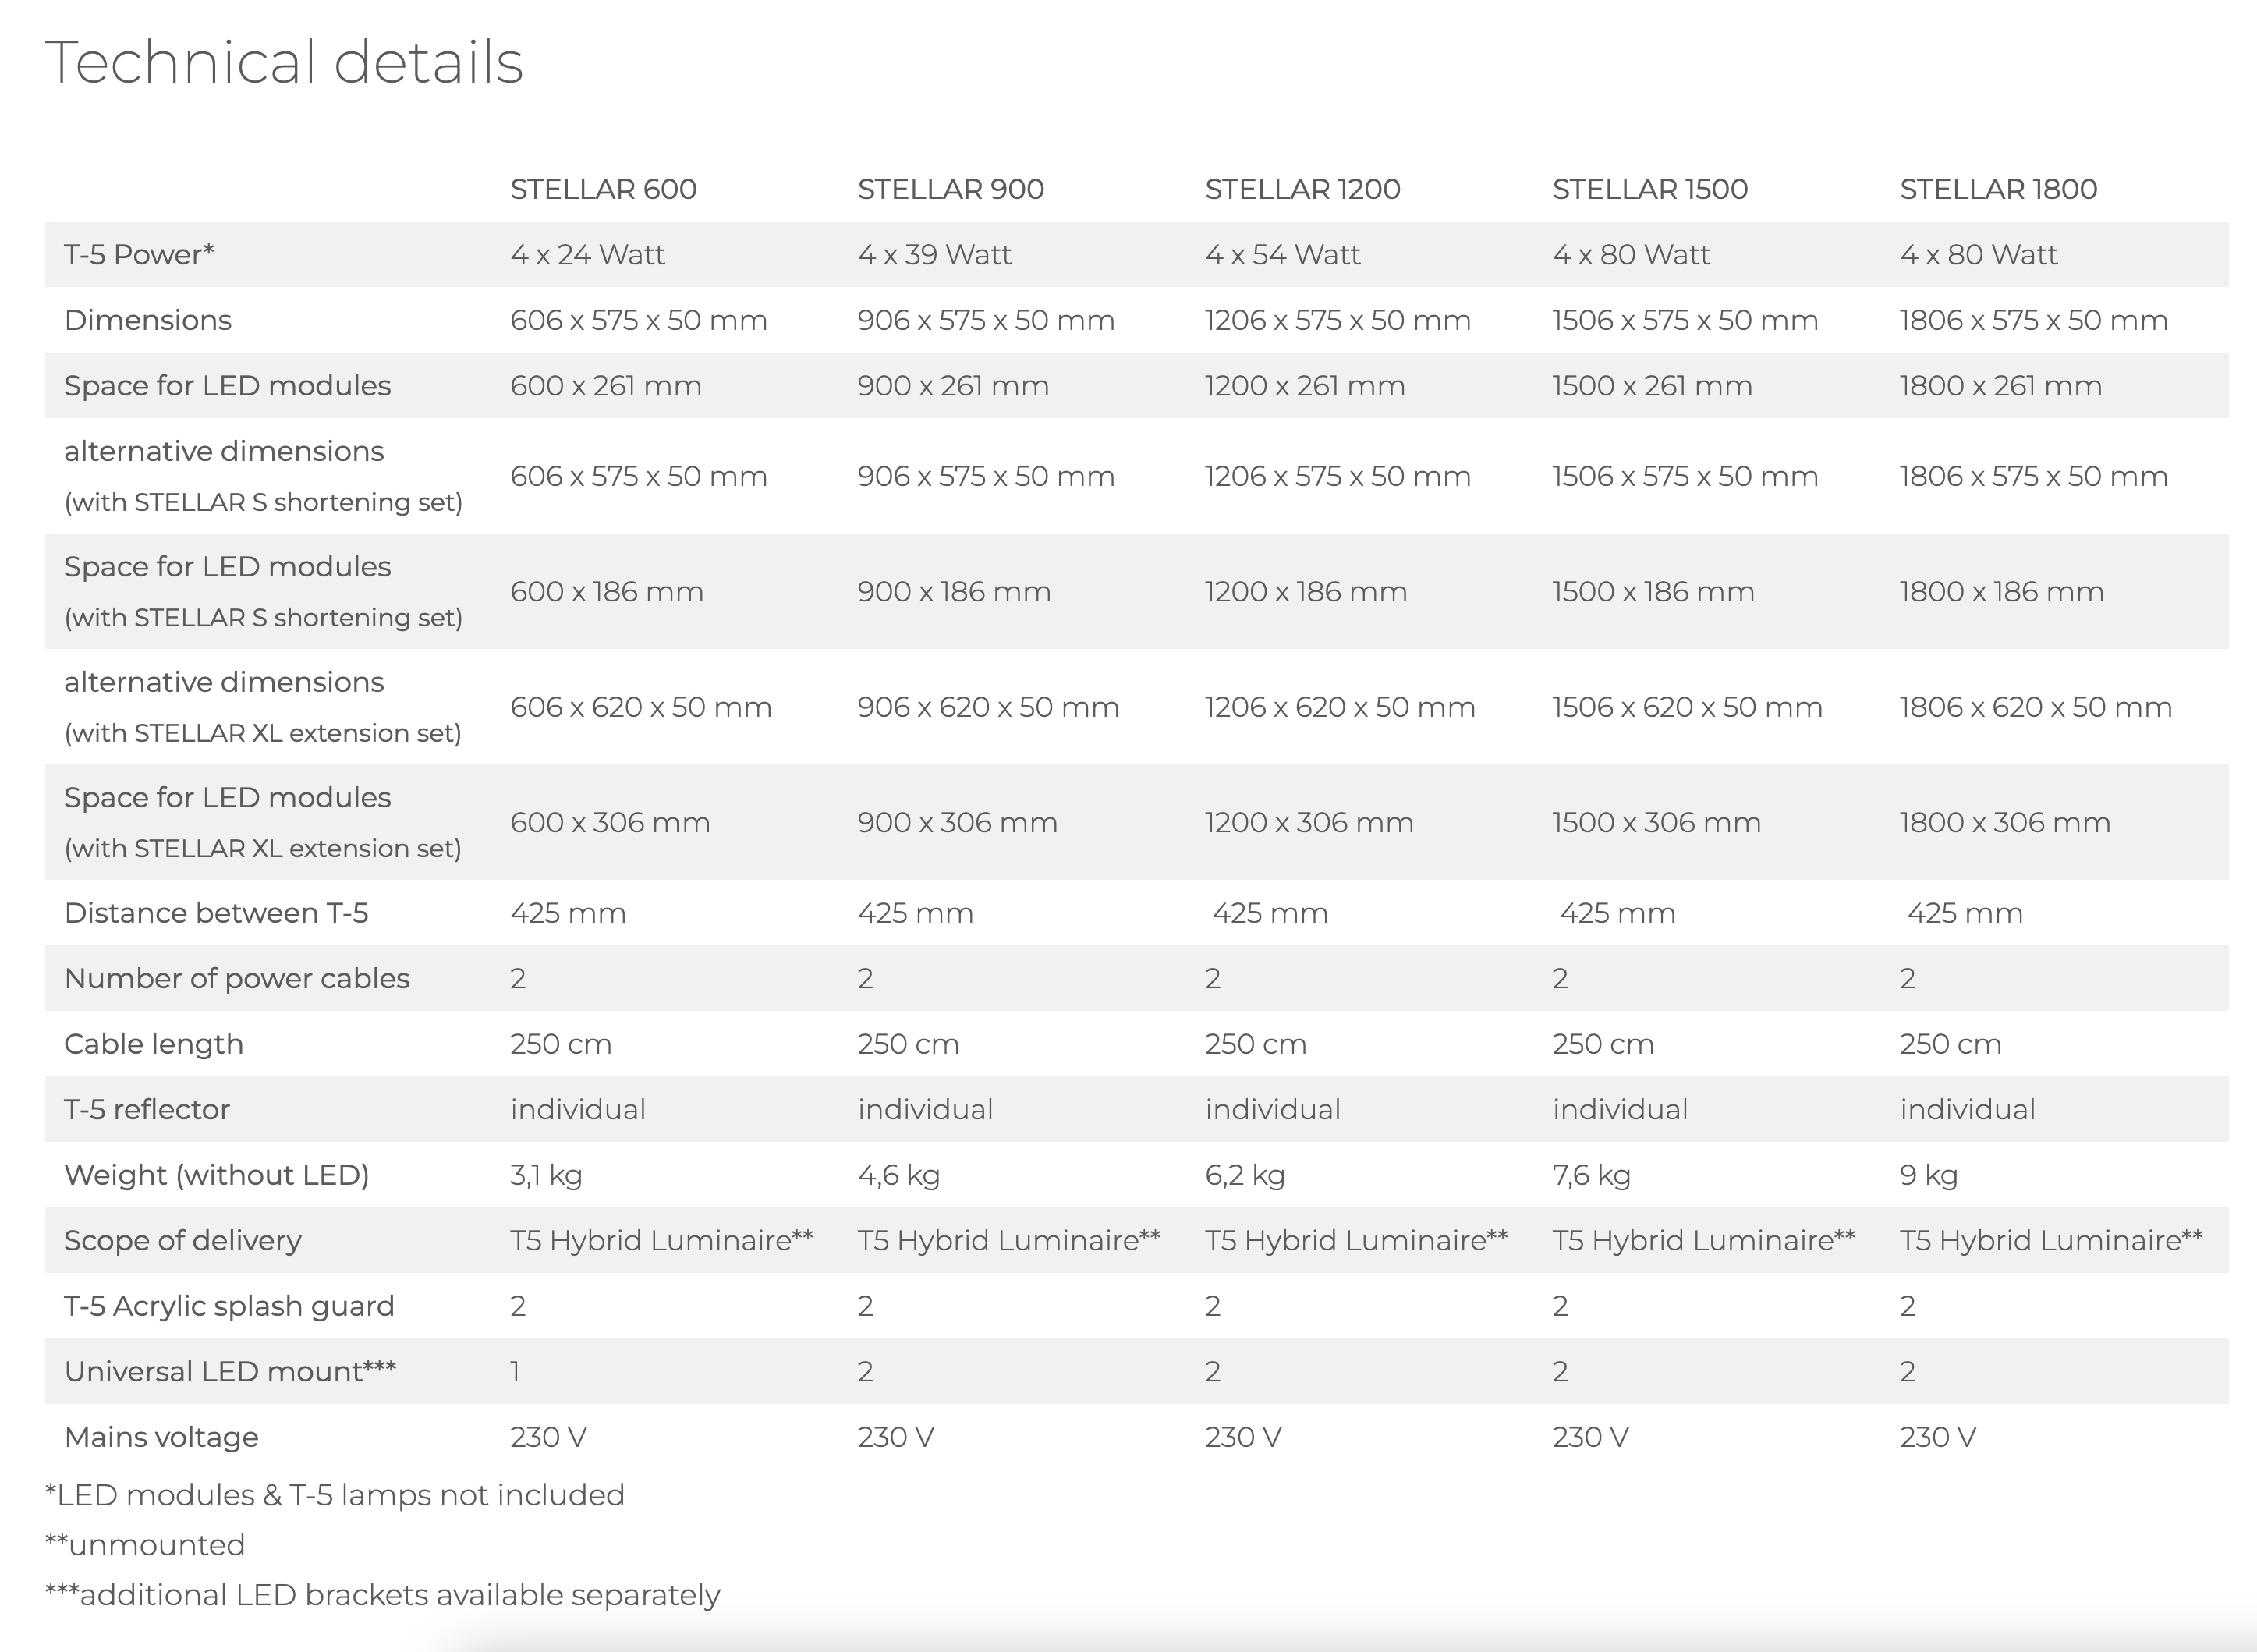Image resolution: width=2257 pixels, height=1652 pixels.
Task: Select the STELLAR 600 column header
Action: [603, 189]
